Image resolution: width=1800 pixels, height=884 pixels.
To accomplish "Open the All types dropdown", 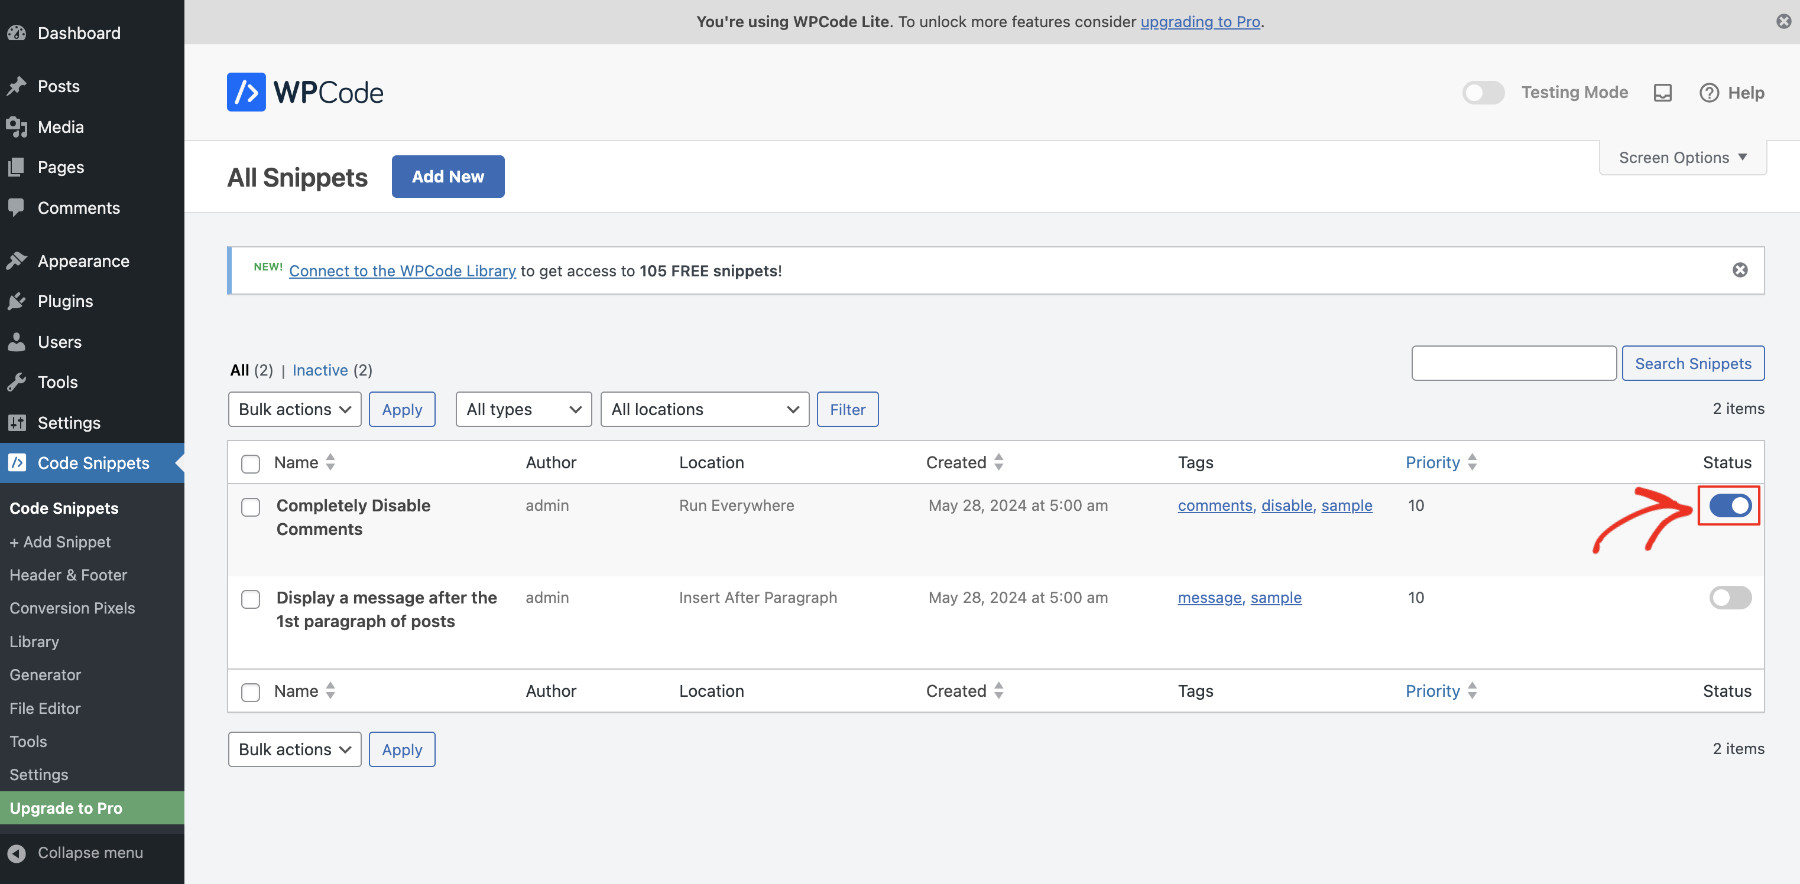I will point(524,409).
